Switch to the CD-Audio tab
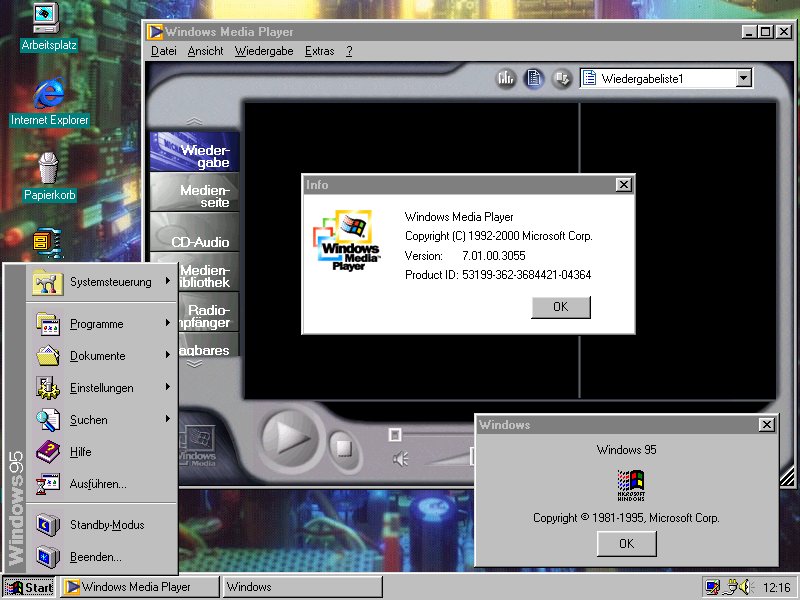This screenshot has height=600, width=800. point(196,241)
